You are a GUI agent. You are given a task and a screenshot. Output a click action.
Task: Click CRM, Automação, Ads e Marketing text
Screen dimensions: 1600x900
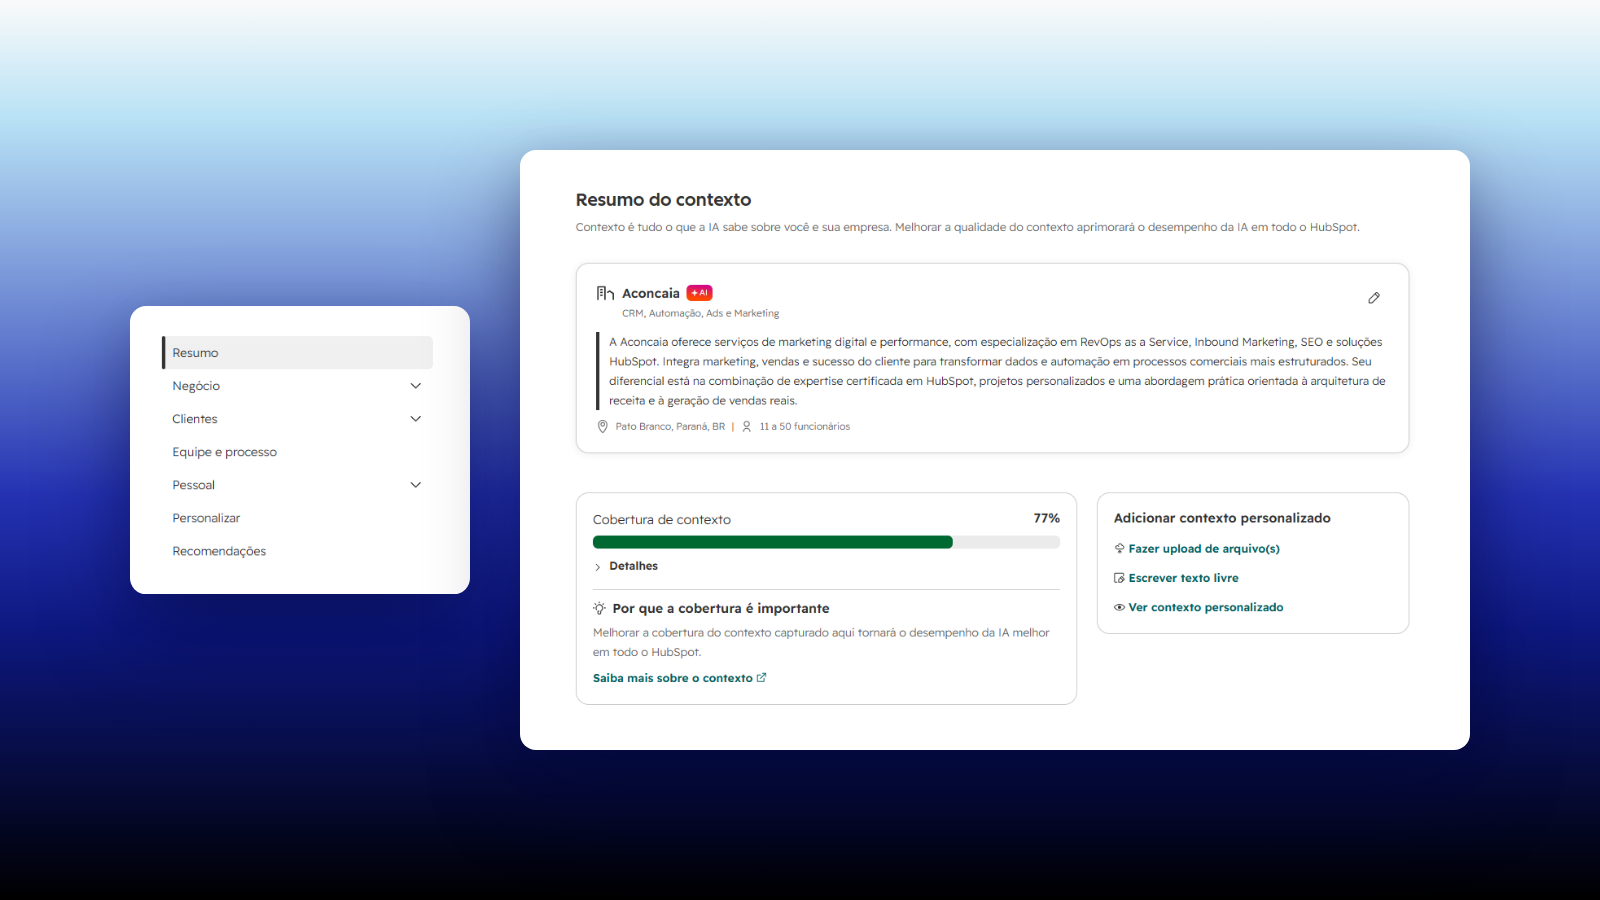(700, 313)
